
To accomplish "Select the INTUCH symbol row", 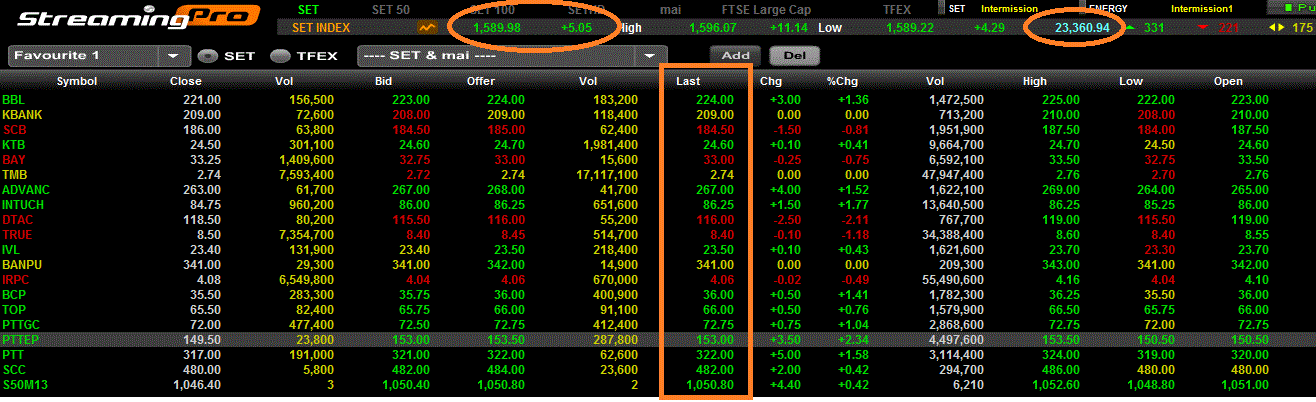I will [24, 205].
